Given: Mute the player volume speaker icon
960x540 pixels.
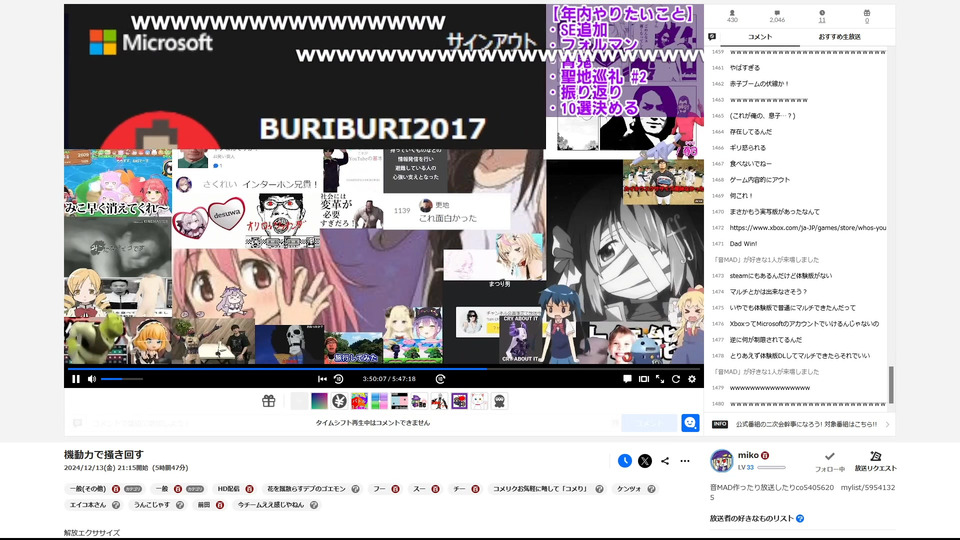Looking at the screenshot, I should point(92,379).
